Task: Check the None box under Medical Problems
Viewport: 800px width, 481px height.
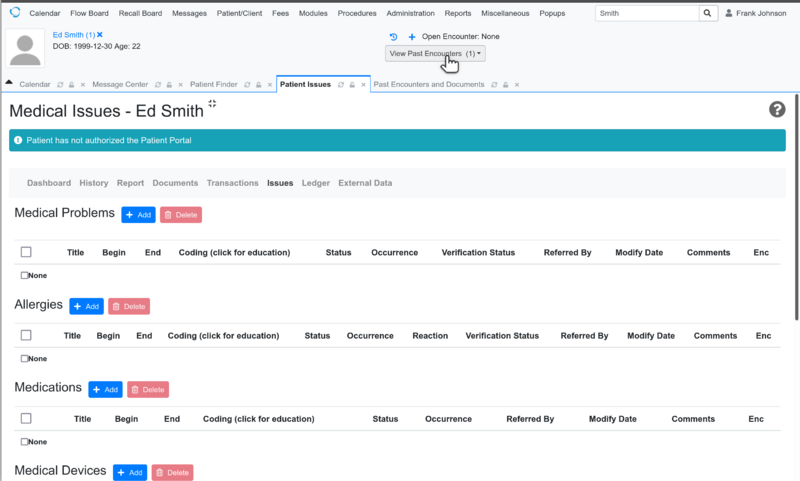Action: point(24,275)
